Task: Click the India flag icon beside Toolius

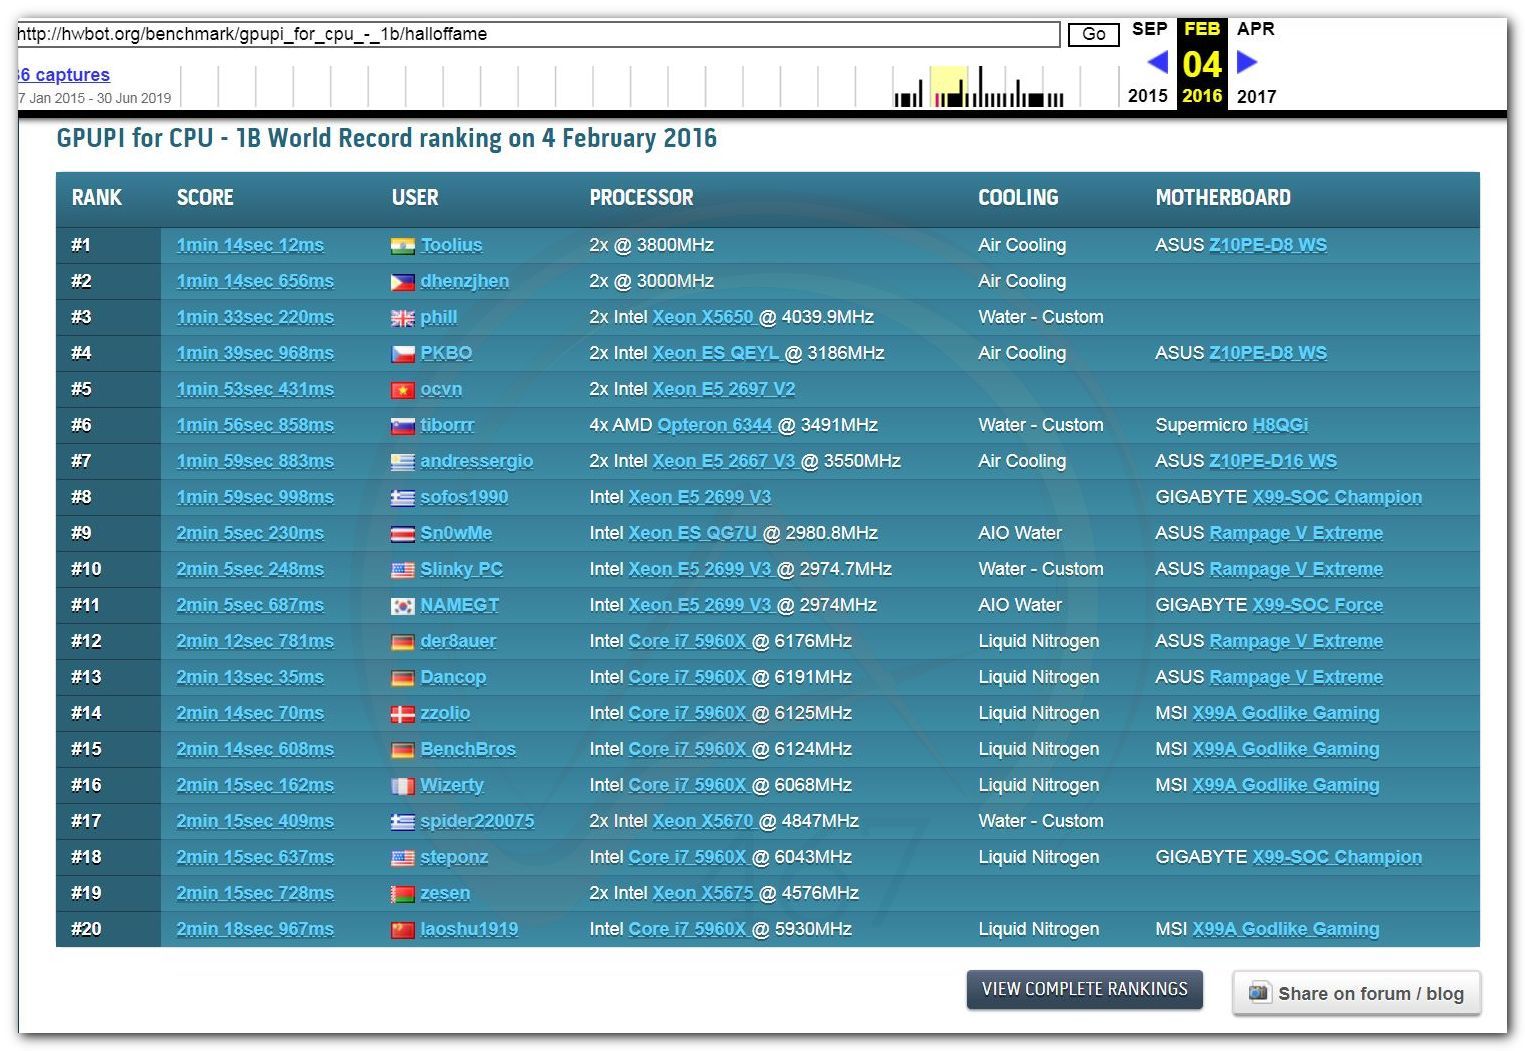Action: pos(402,246)
